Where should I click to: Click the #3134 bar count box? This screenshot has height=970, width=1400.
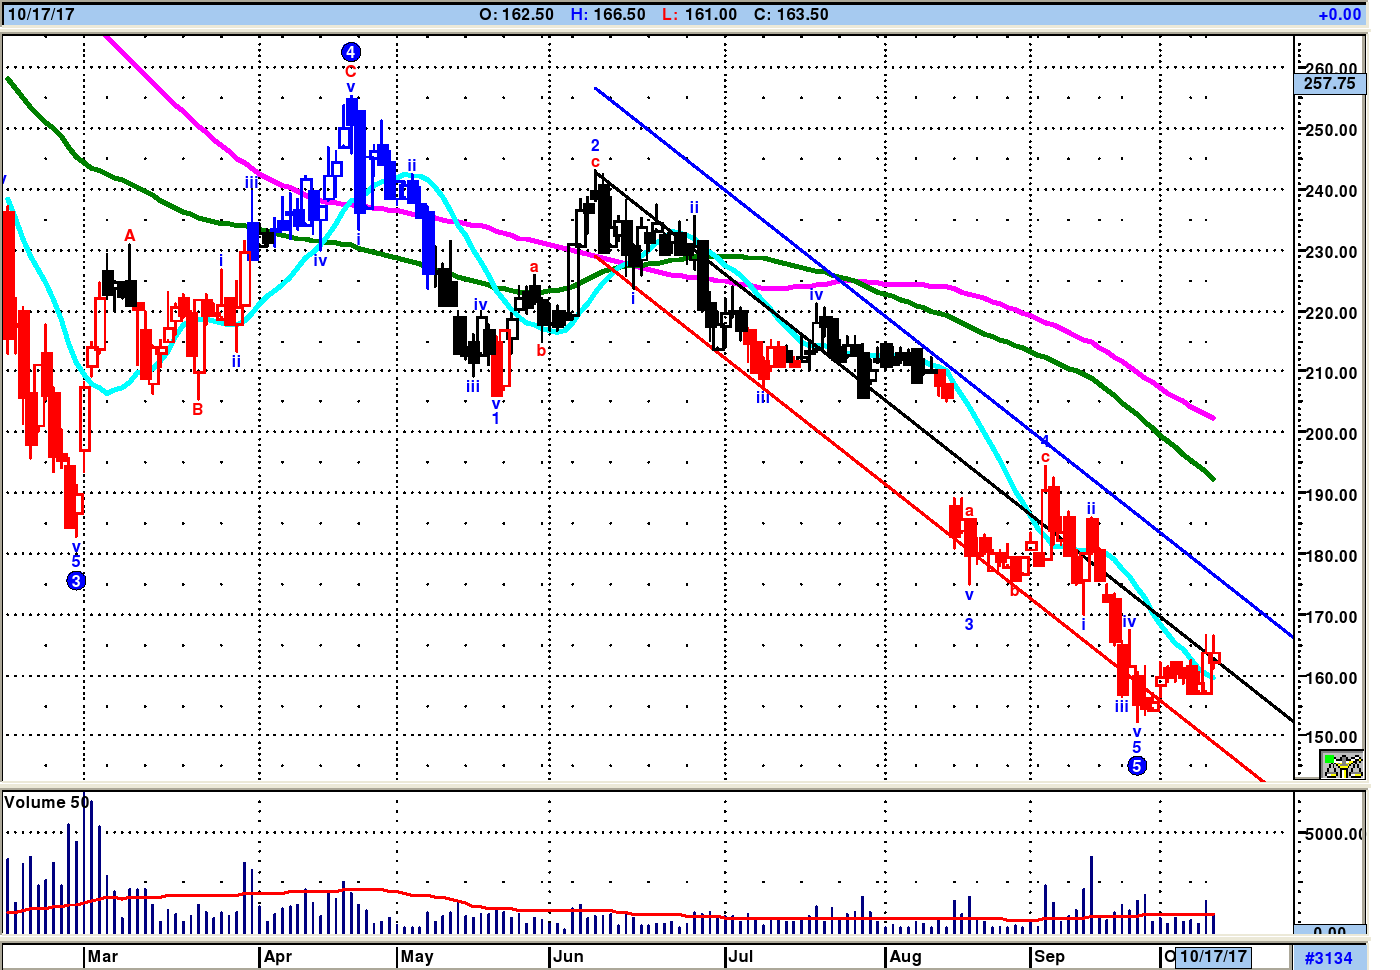[1328, 958]
